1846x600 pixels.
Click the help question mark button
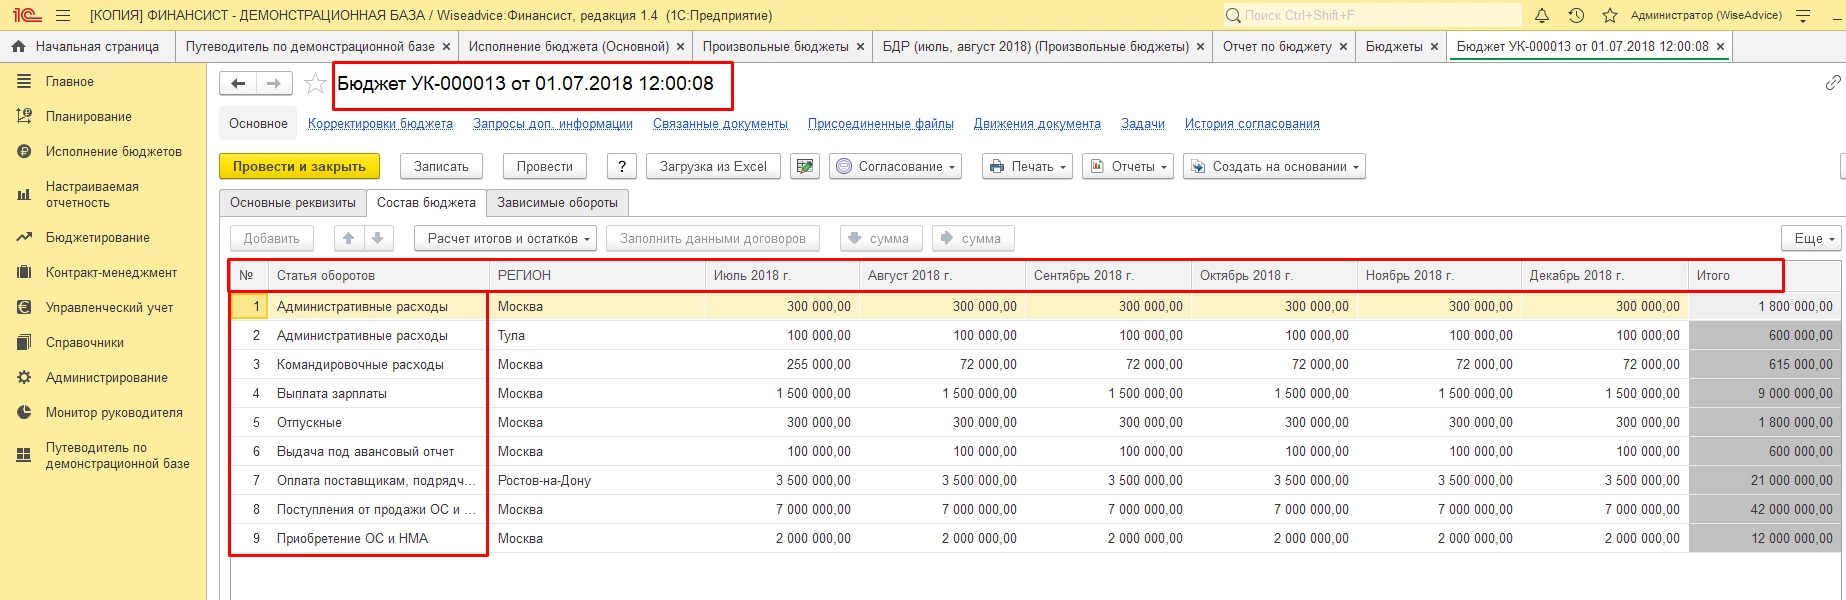click(x=622, y=167)
